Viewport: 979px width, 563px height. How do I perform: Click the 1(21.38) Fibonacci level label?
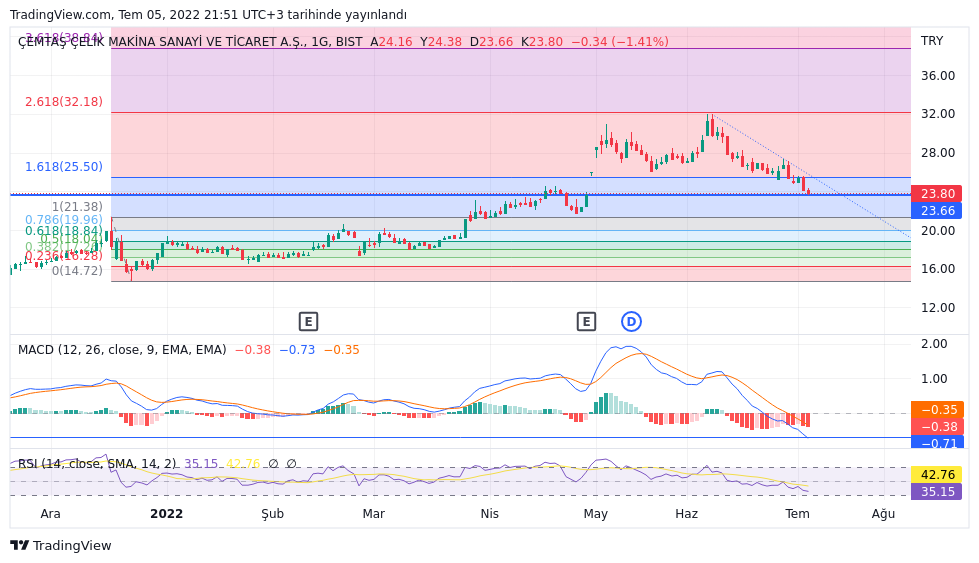[77, 207]
